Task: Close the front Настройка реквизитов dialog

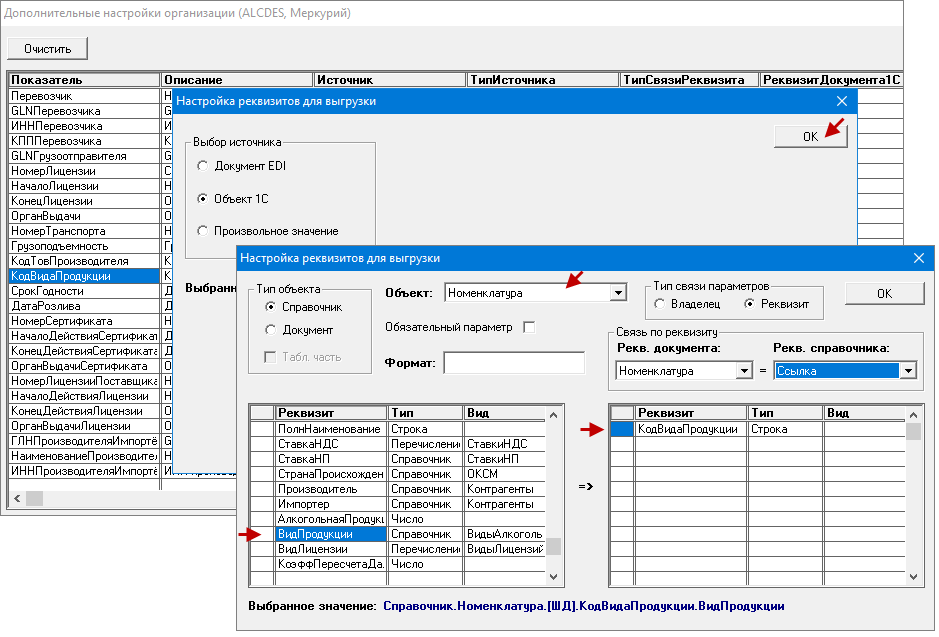Action: tap(919, 258)
